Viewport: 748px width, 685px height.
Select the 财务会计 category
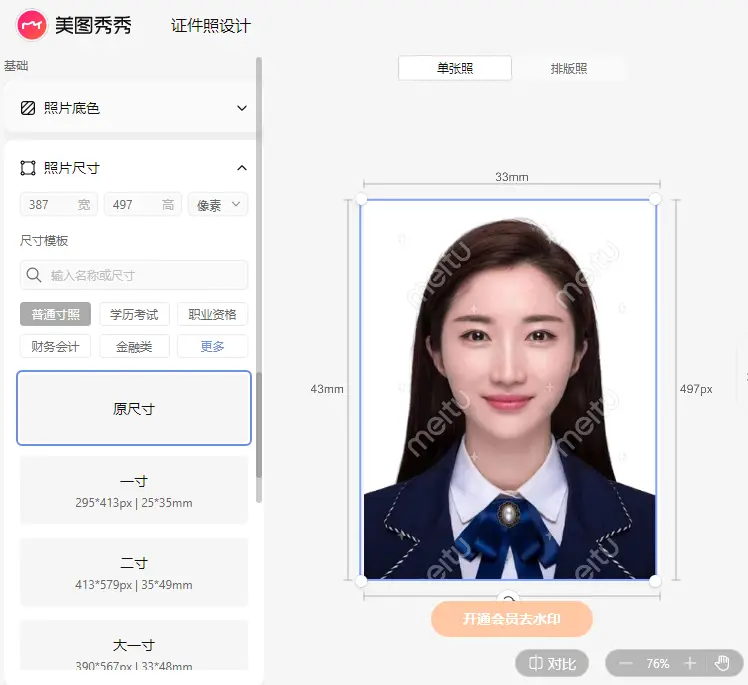pyautogui.click(x=55, y=346)
